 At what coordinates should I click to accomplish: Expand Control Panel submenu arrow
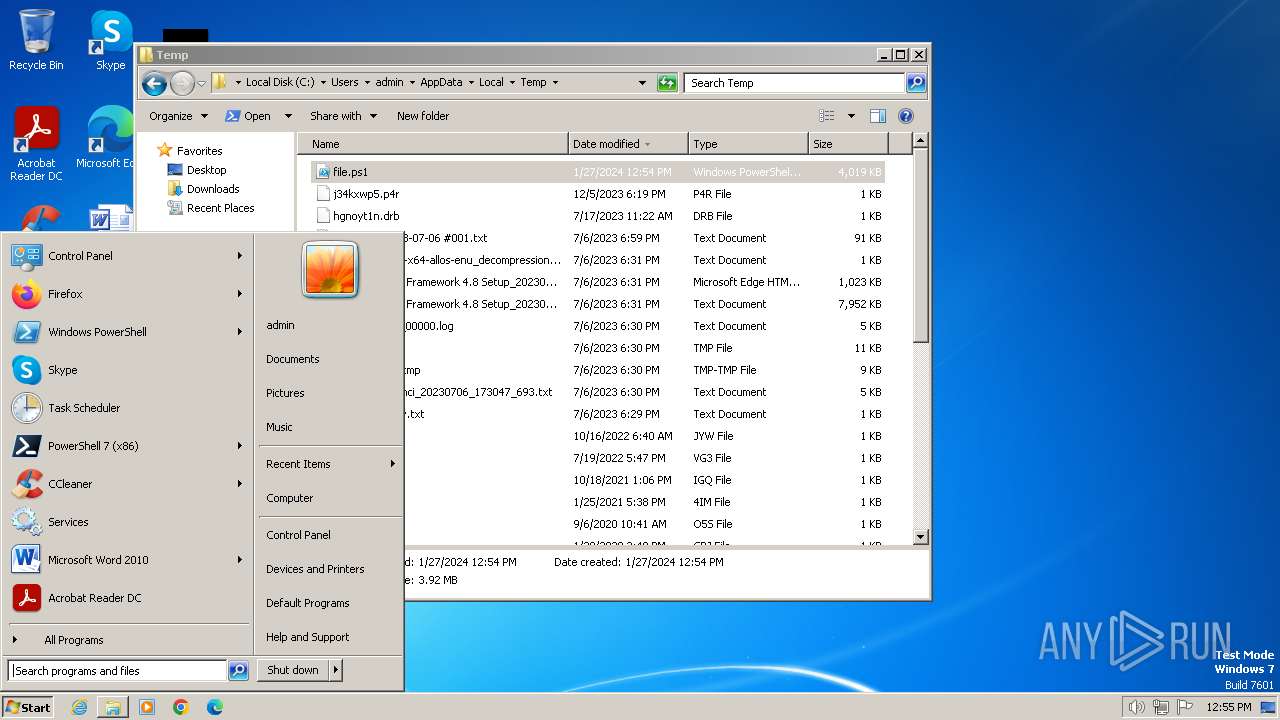click(240, 256)
